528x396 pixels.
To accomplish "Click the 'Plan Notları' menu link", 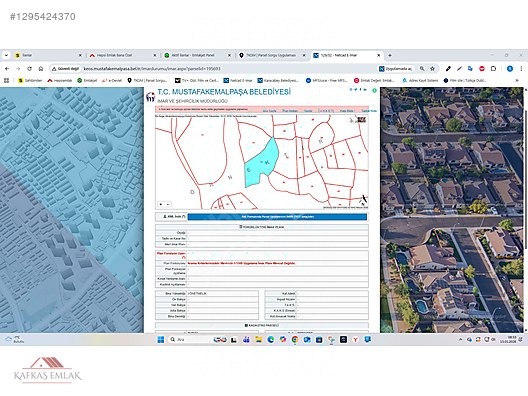I will coord(290,111).
